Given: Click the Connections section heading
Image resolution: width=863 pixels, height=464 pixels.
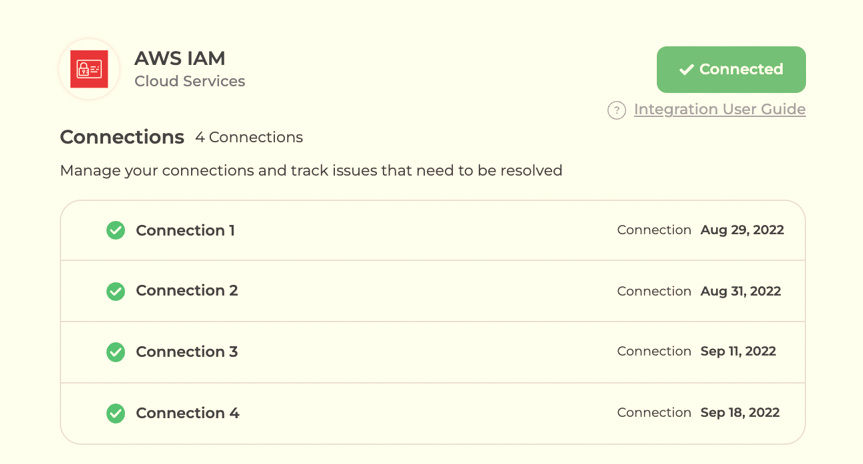Looking at the screenshot, I should click(x=122, y=137).
